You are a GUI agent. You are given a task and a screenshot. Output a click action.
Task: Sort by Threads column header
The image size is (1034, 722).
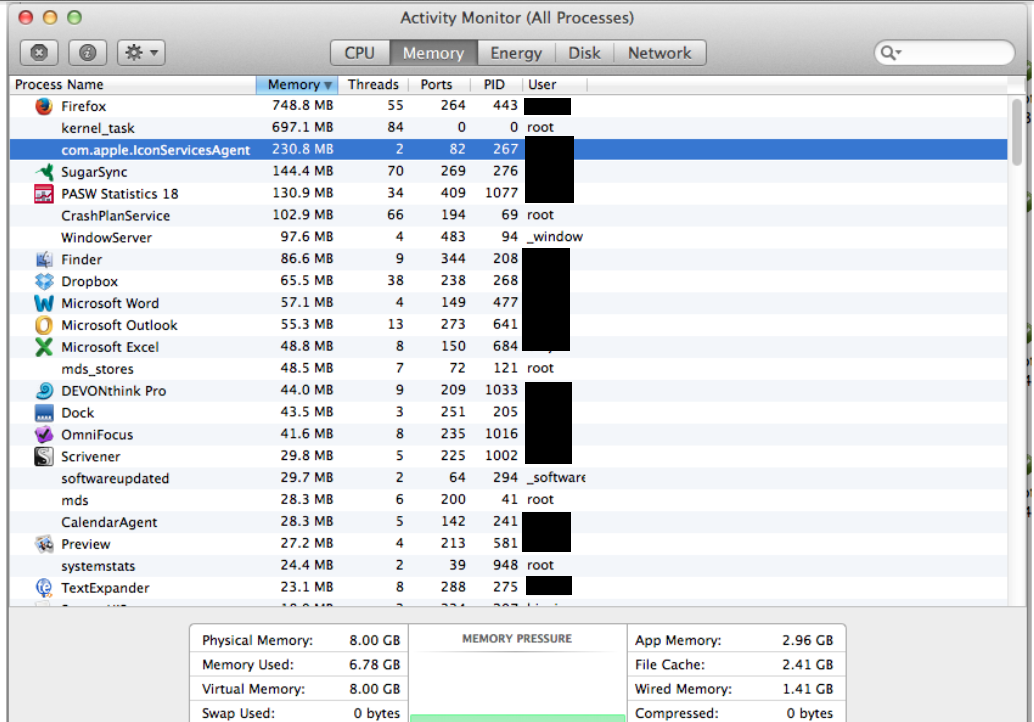click(373, 84)
